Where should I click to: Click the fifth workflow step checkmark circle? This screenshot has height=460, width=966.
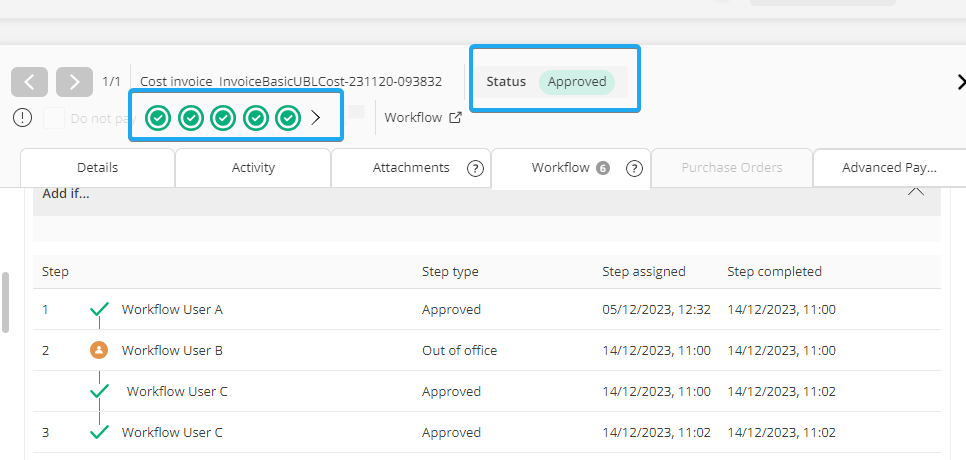tap(288, 118)
